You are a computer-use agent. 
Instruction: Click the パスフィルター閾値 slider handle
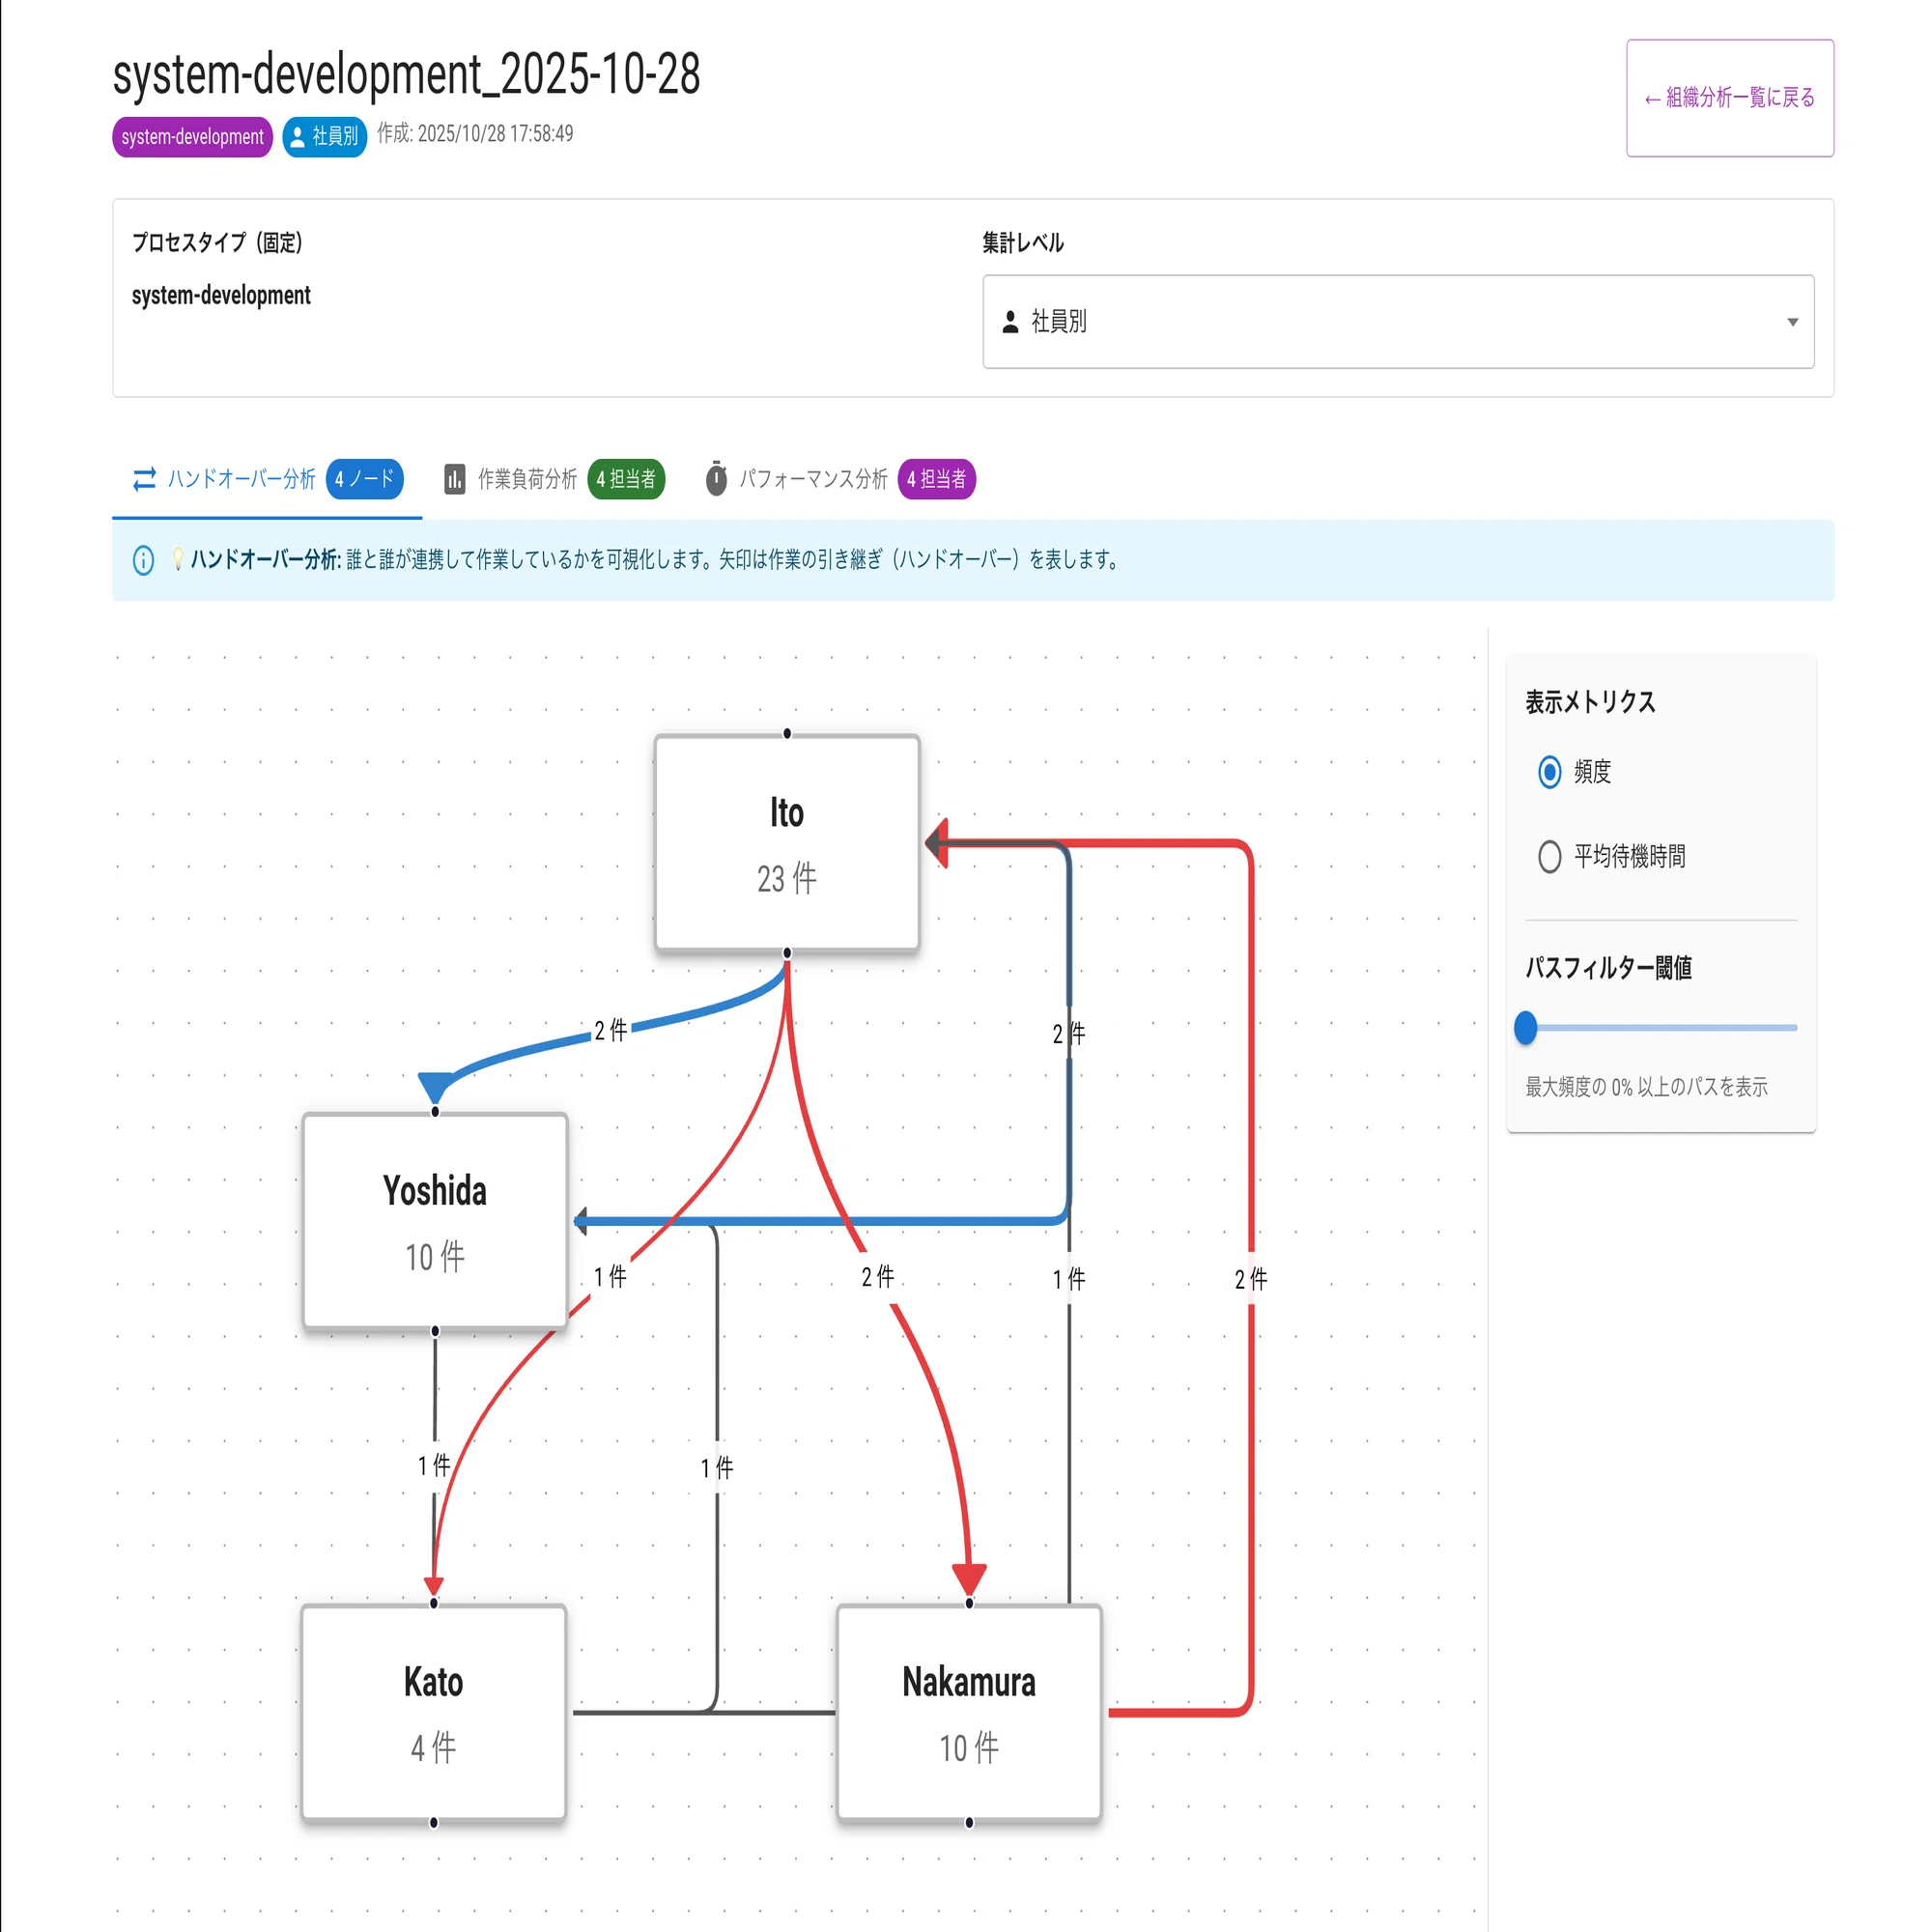[x=1525, y=1027]
